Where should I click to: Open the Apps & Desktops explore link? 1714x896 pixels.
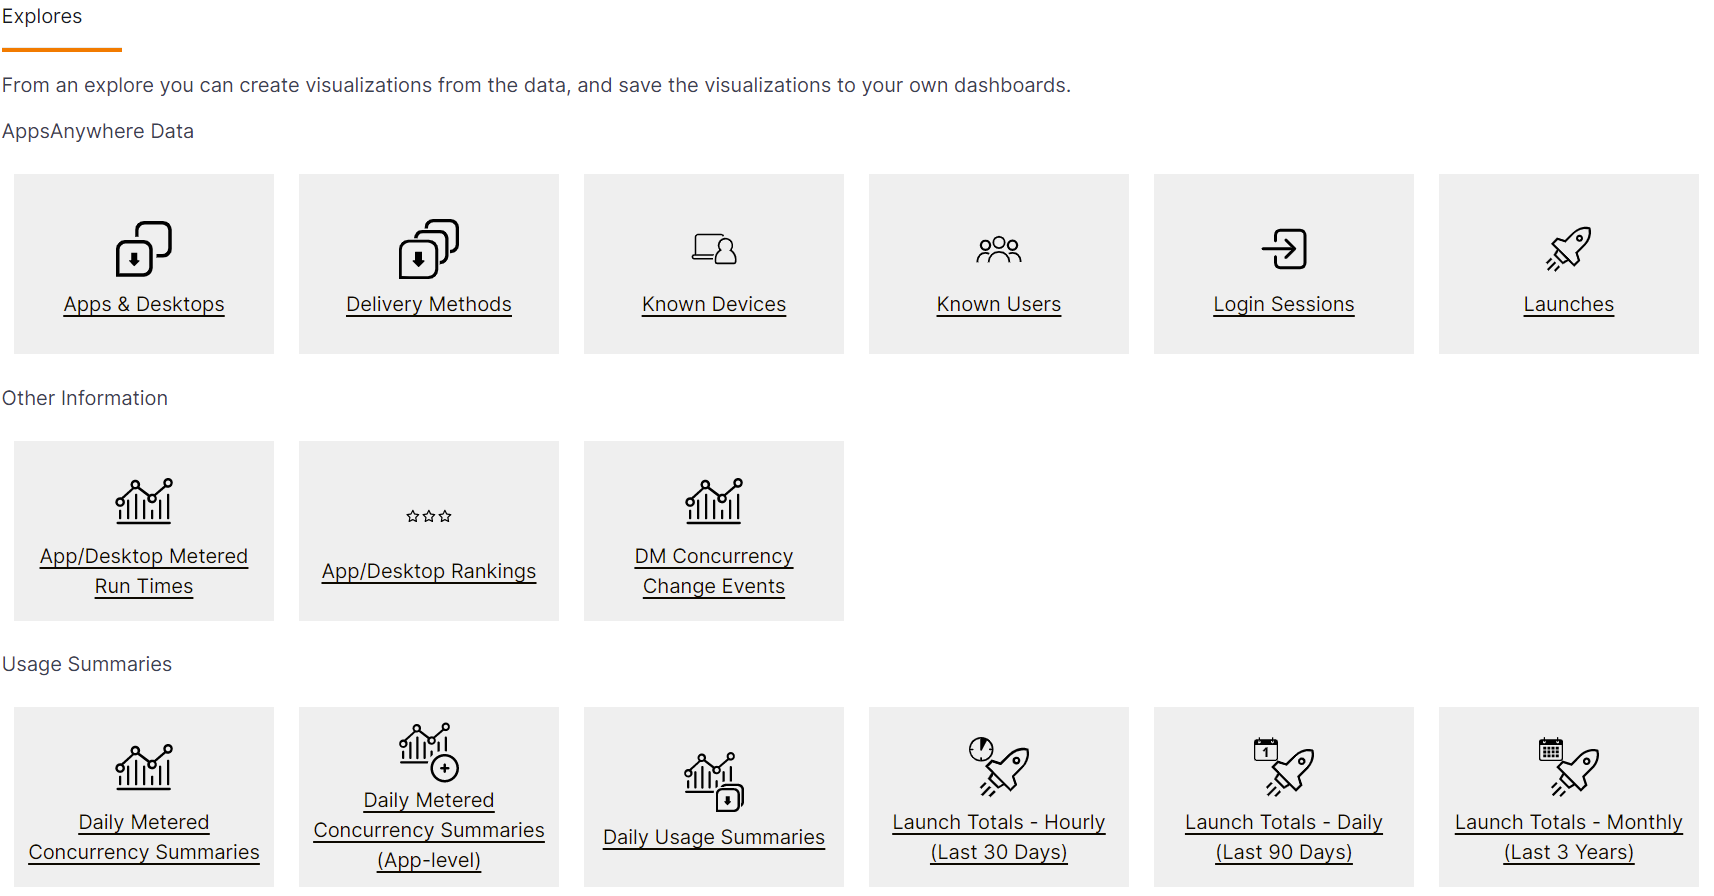[x=144, y=304]
